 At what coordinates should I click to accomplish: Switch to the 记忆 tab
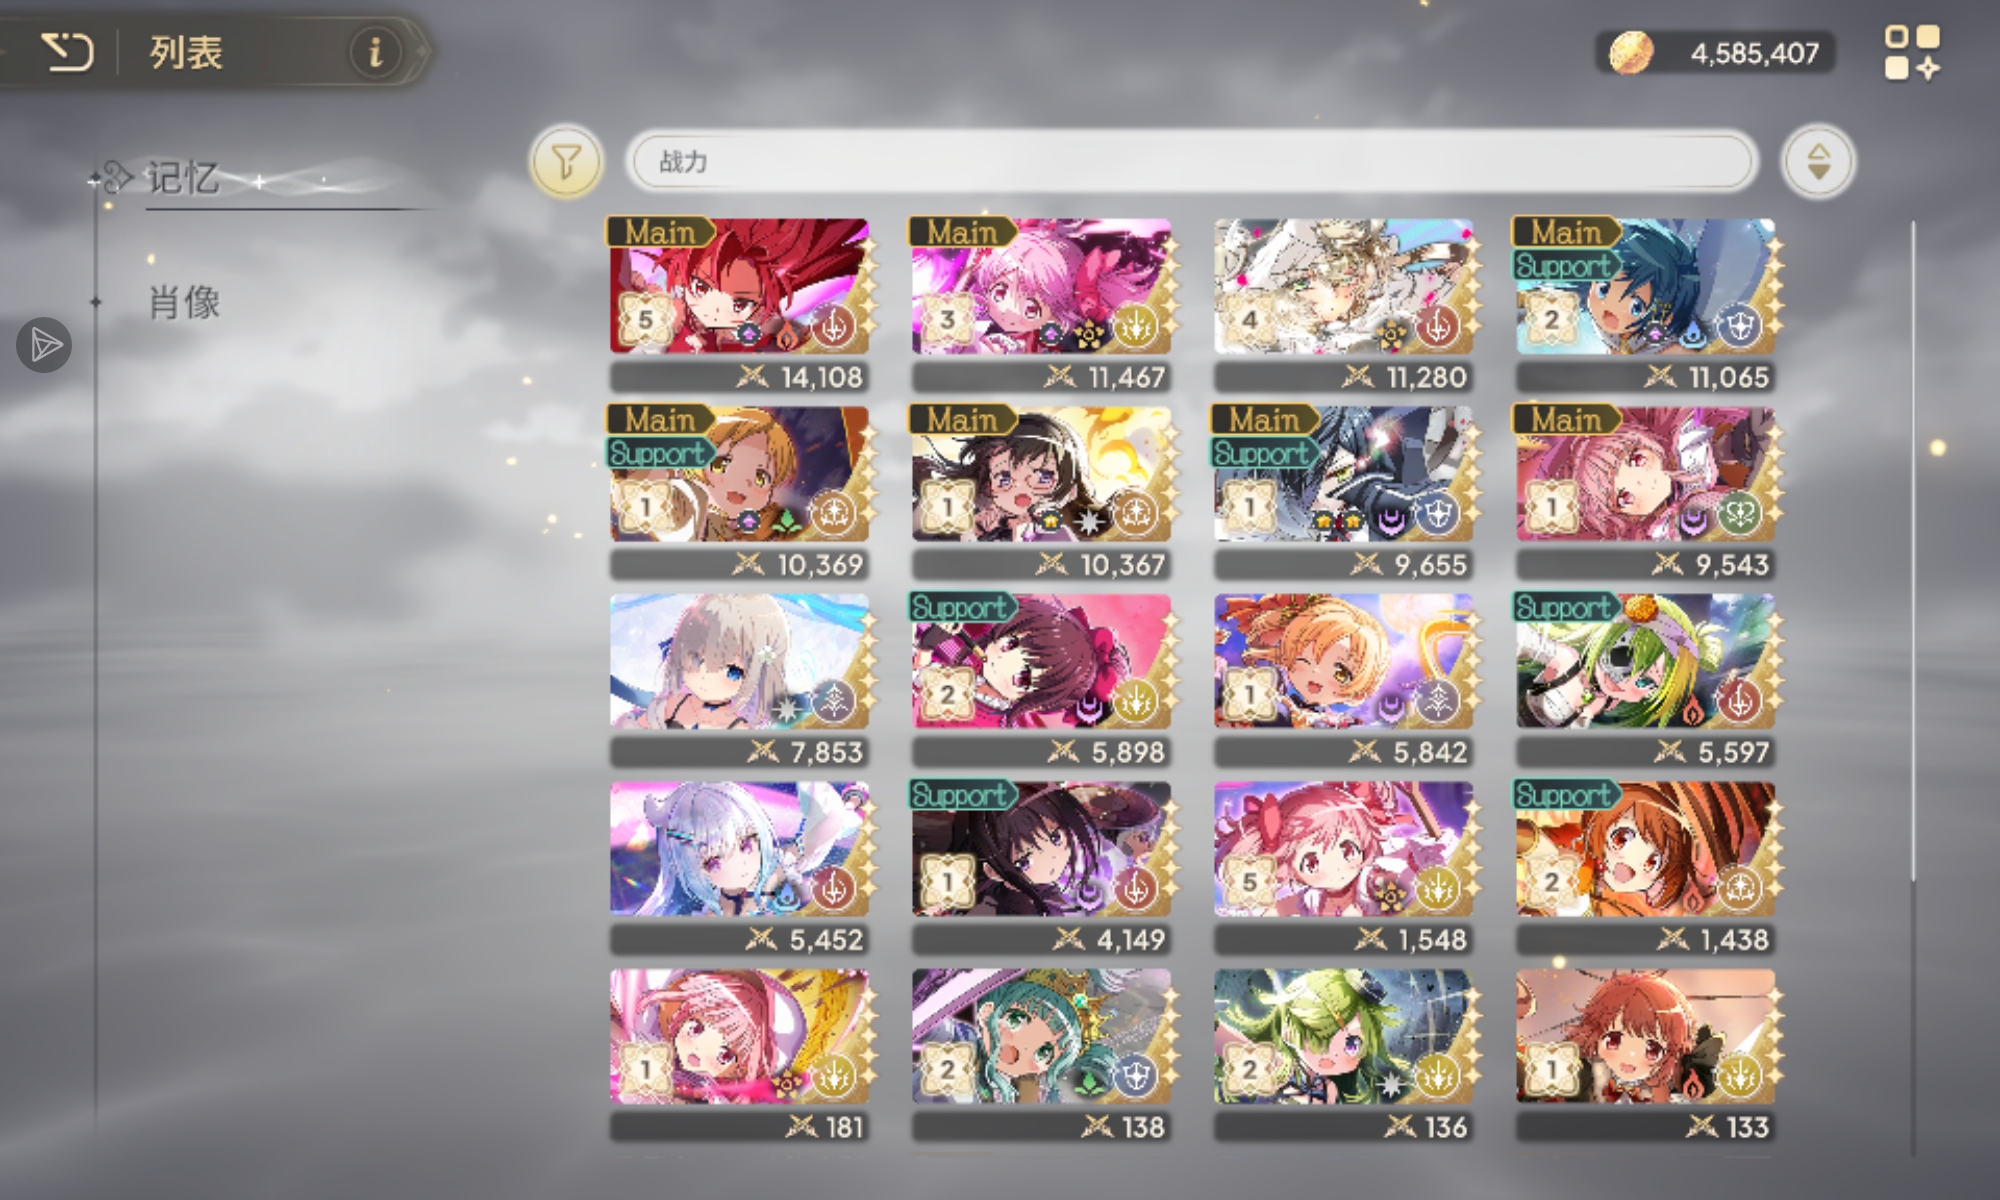coord(183,178)
